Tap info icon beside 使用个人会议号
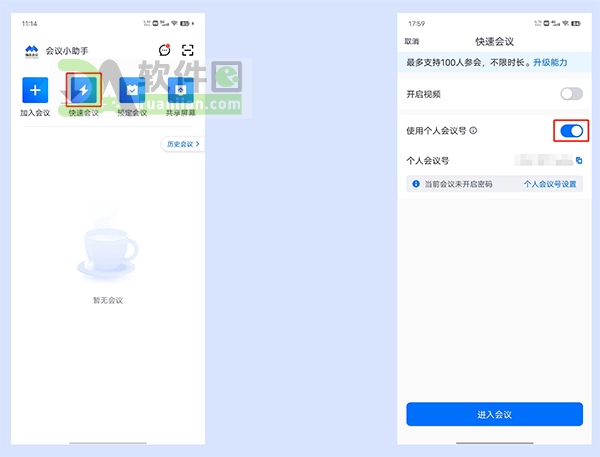Screen dimensions: 600x457 point(473,131)
